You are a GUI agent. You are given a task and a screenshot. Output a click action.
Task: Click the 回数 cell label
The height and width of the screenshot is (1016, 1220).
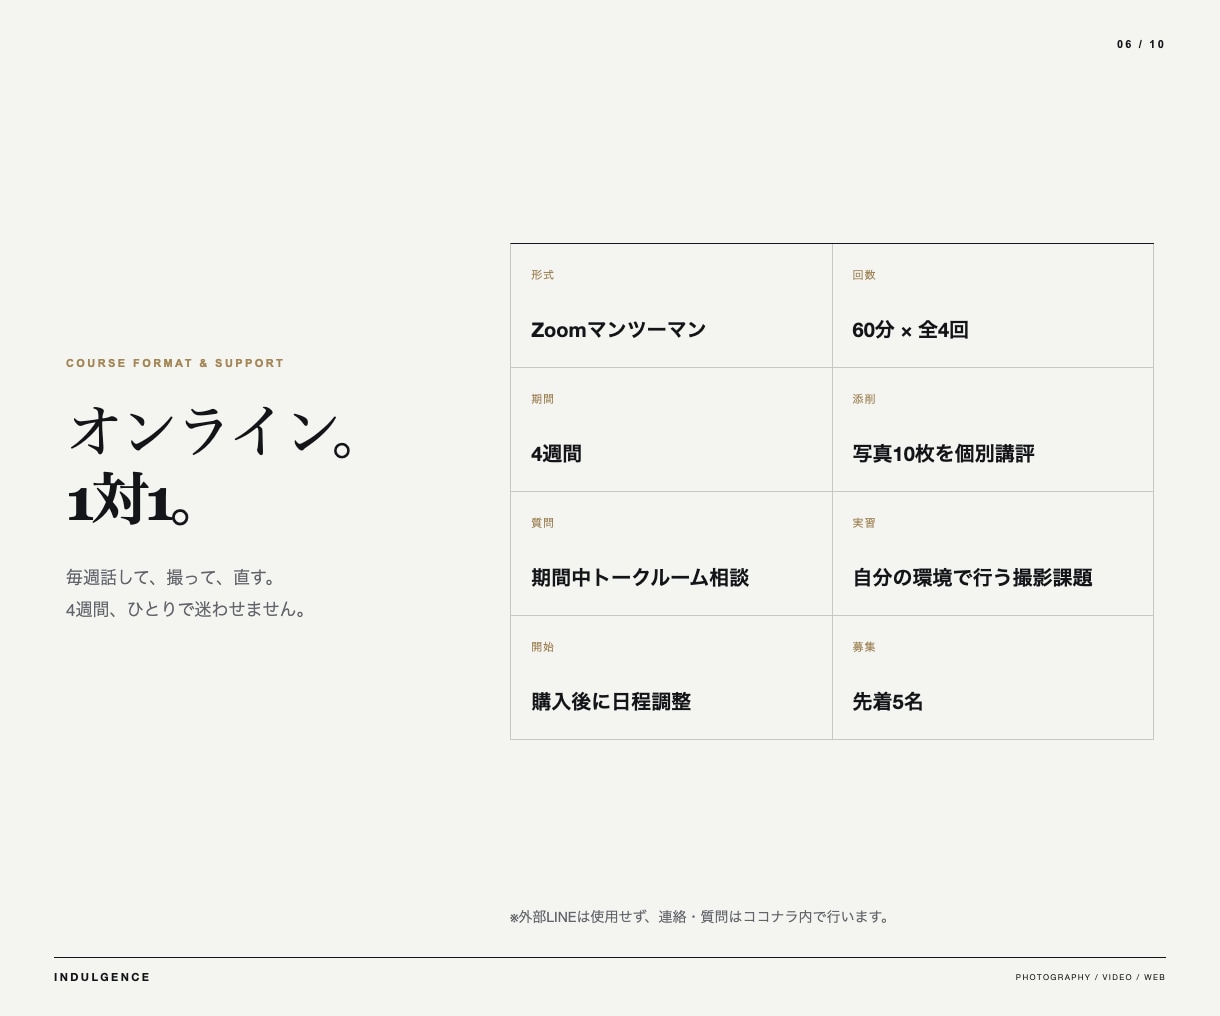[864, 275]
